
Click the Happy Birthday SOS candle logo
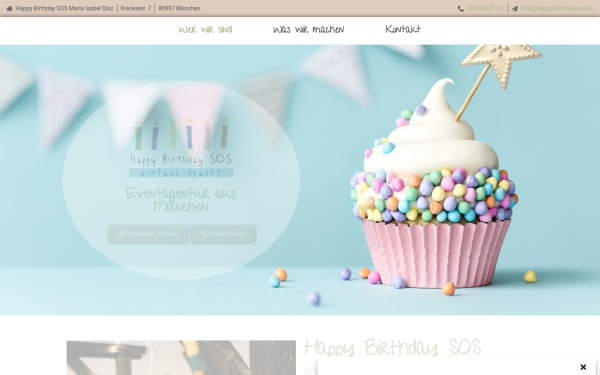pos(181,147)
